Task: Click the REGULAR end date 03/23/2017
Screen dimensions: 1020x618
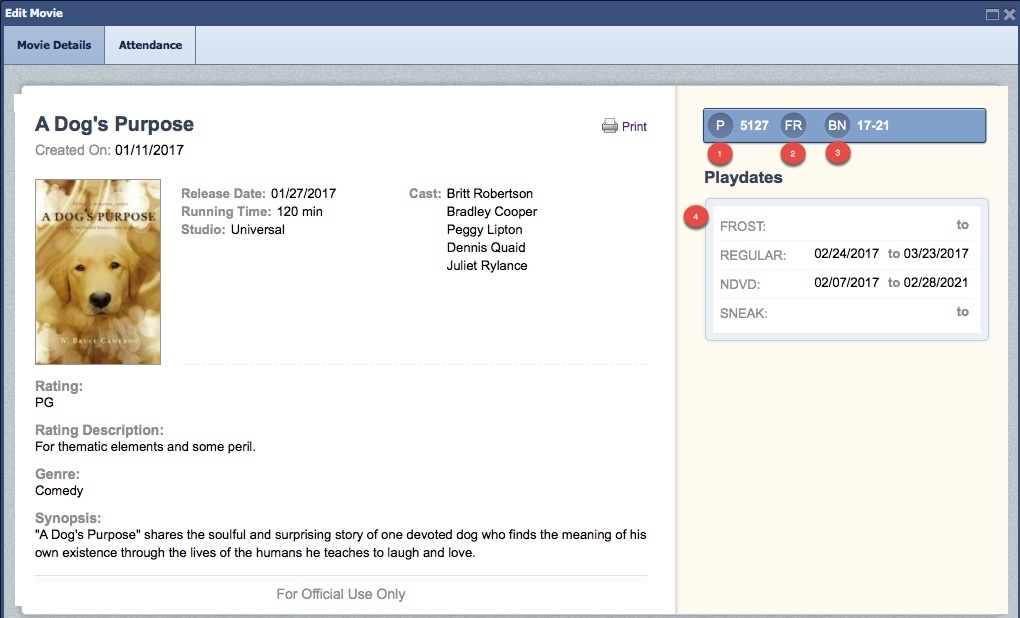Action: pos(936,254)
